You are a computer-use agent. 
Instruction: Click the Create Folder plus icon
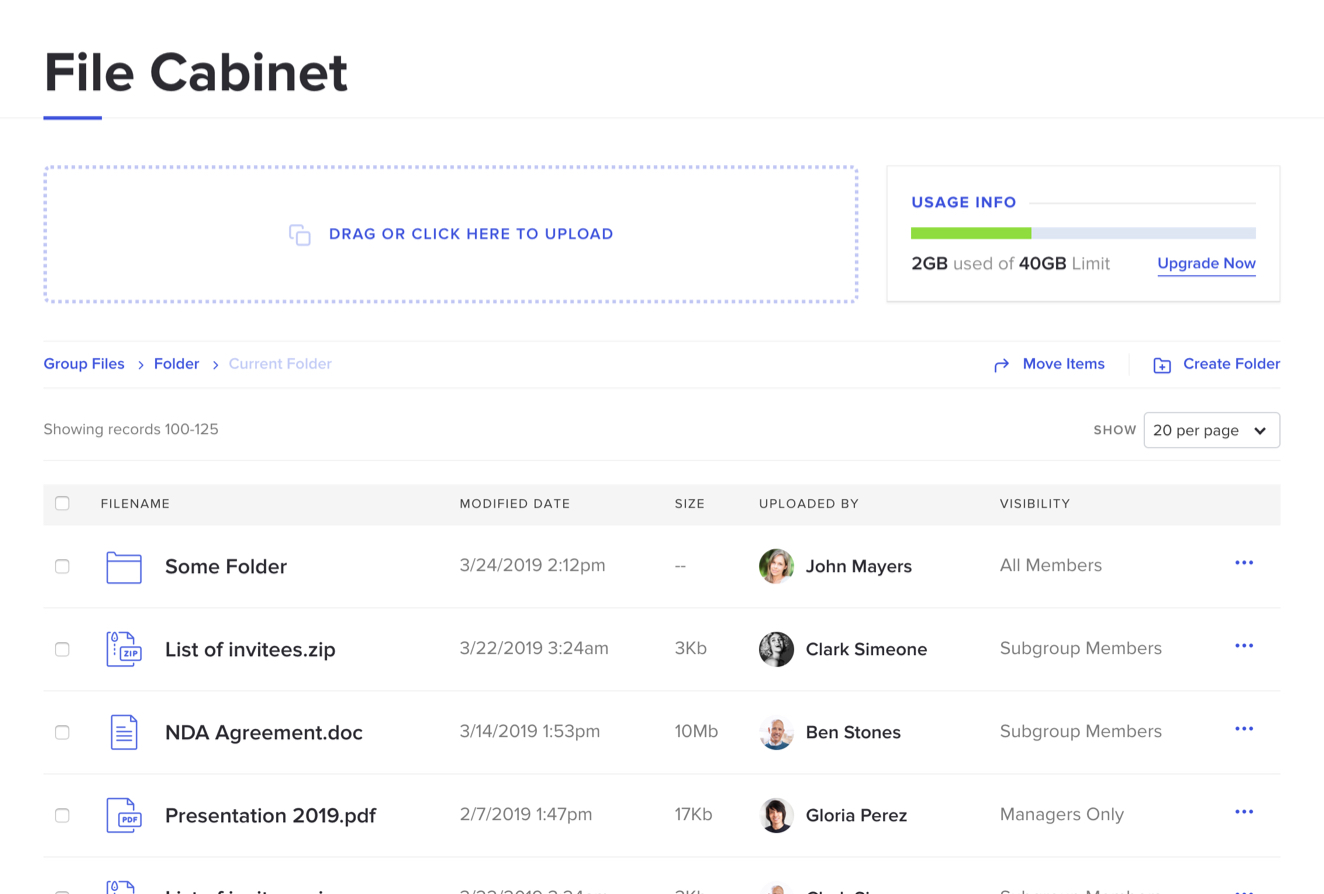click(1161, 365)
